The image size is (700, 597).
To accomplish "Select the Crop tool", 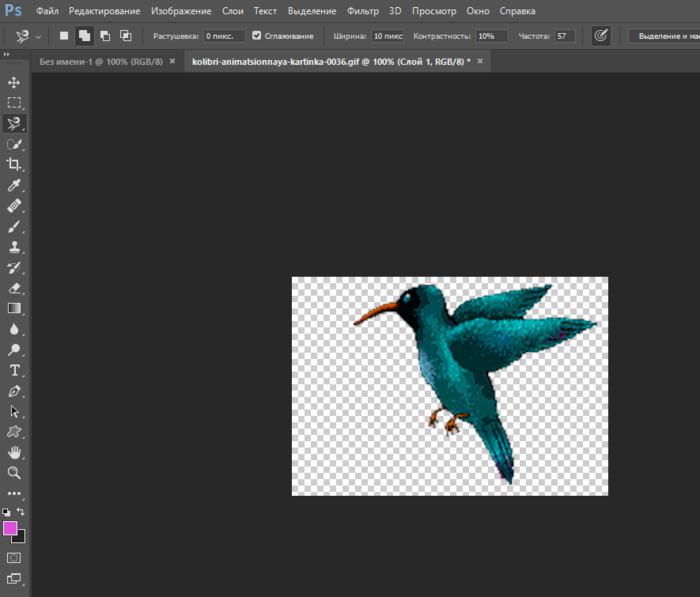I will (x=14, y=165).
